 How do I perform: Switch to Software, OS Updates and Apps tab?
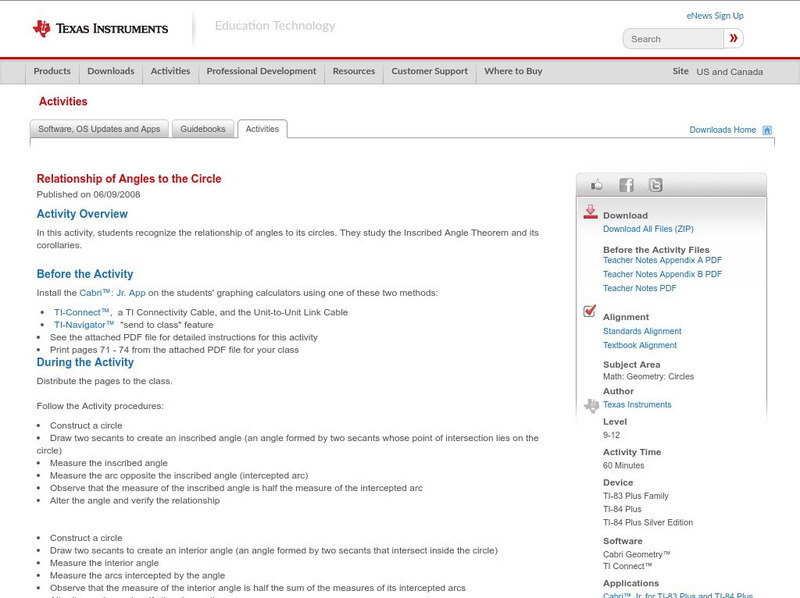(99, 129)
